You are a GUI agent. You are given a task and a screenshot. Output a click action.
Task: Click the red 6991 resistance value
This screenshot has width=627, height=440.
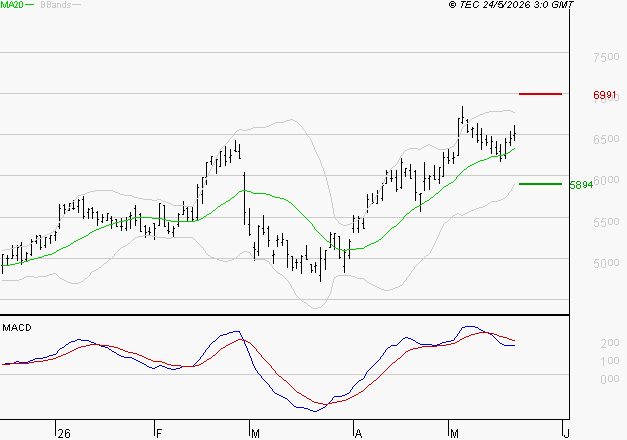click(x=605, y=95)
